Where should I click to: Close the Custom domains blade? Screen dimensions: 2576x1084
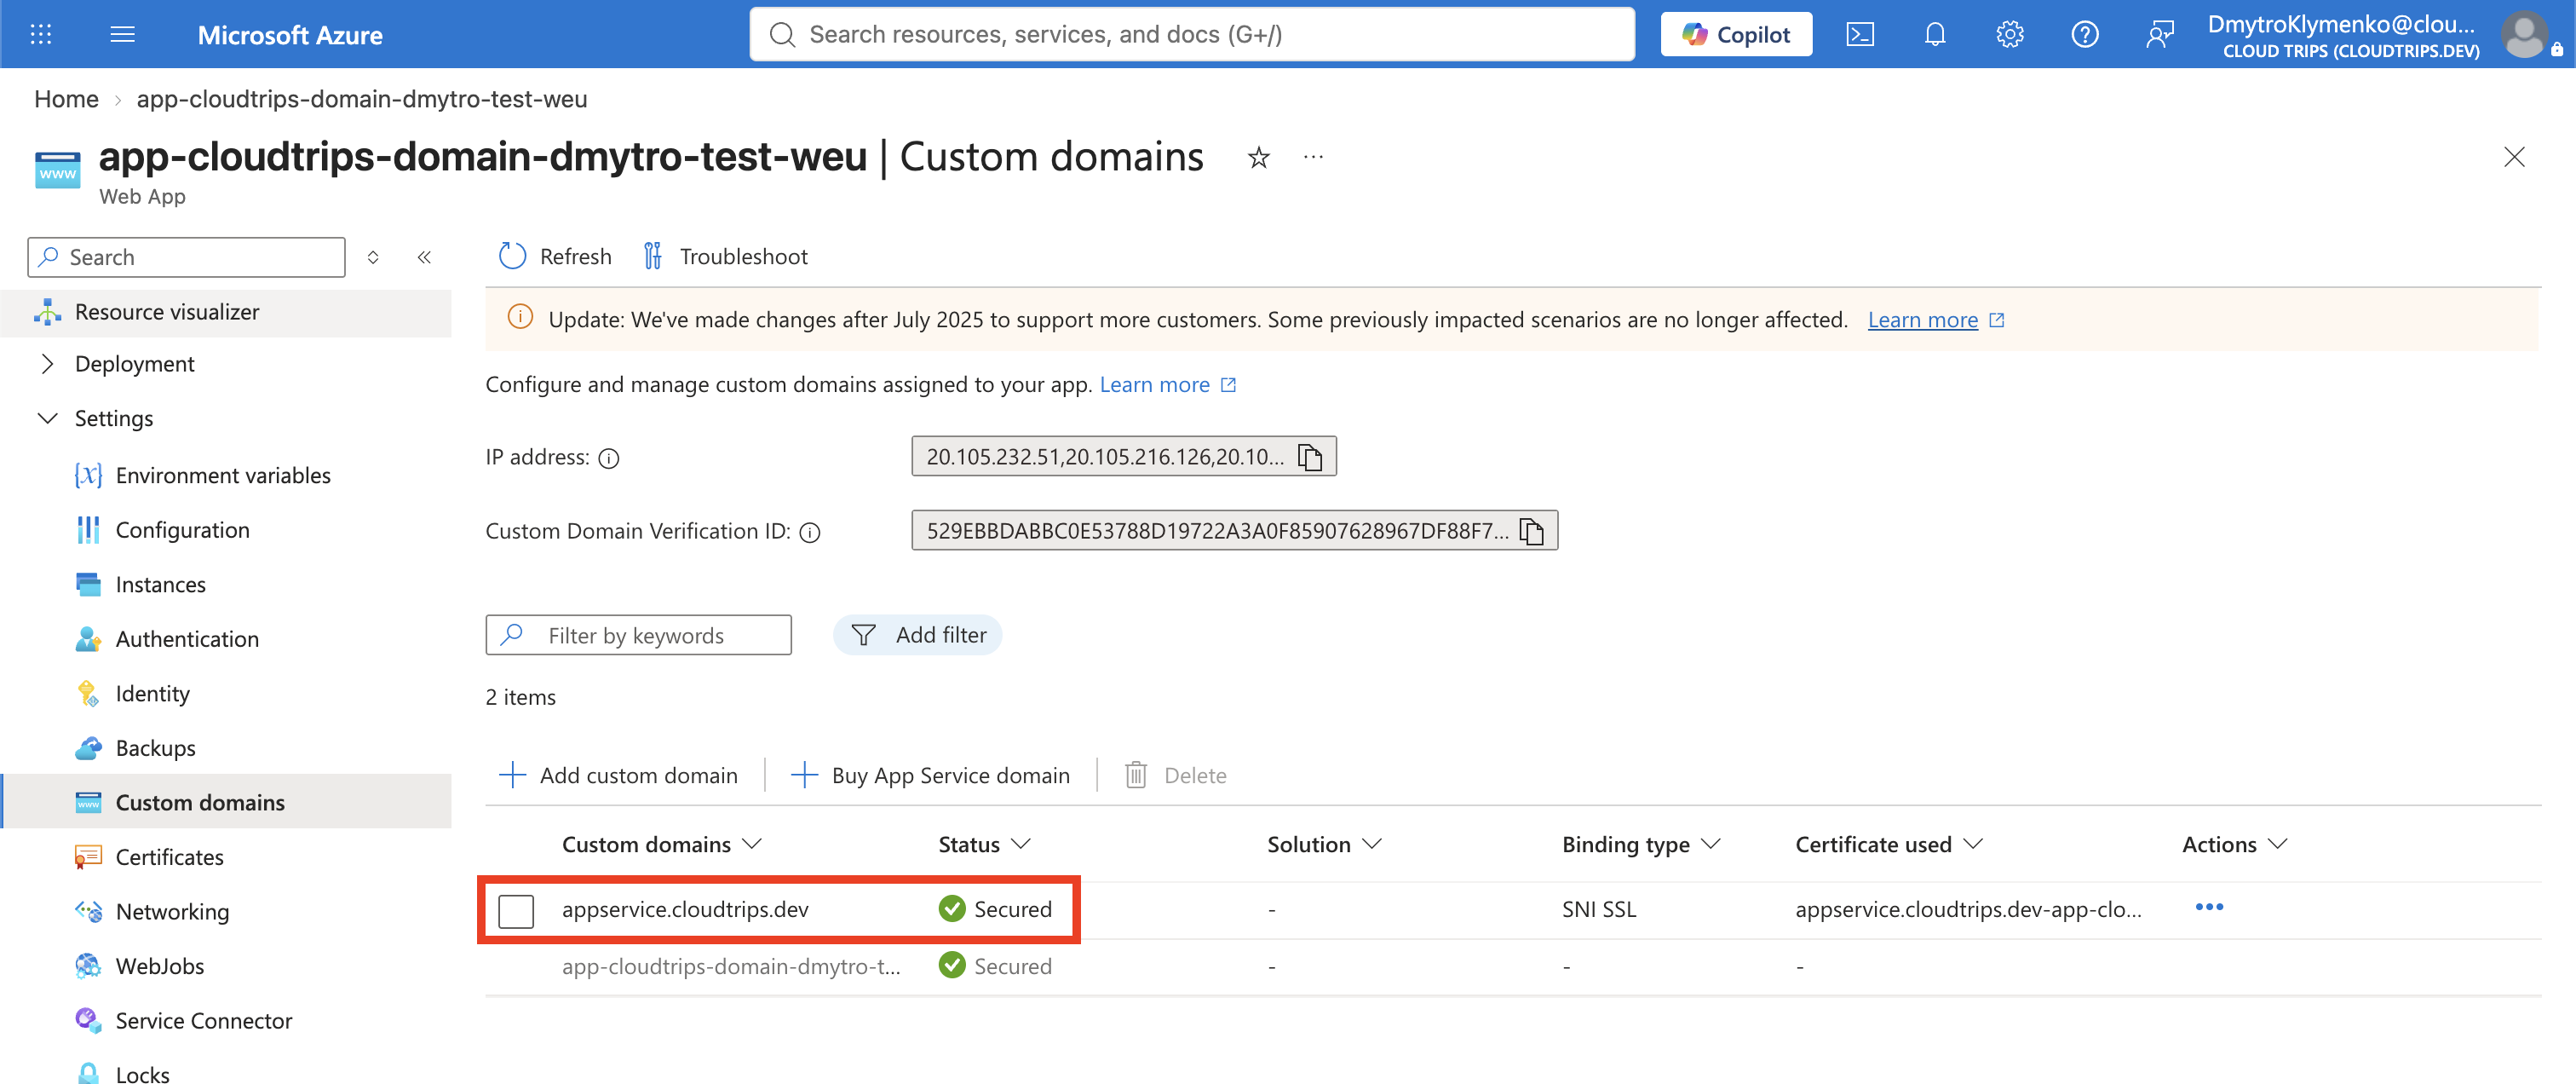(x=2514, y=157)
